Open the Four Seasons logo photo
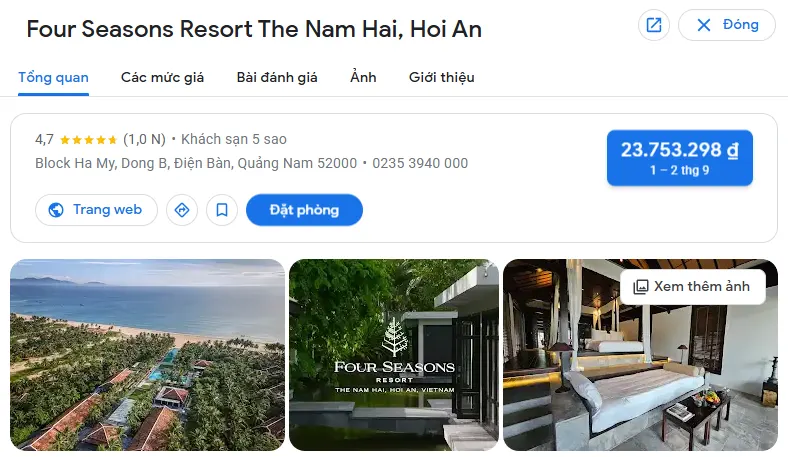The width and height of the screenshot is (788, 457). (x=393, y=354)
